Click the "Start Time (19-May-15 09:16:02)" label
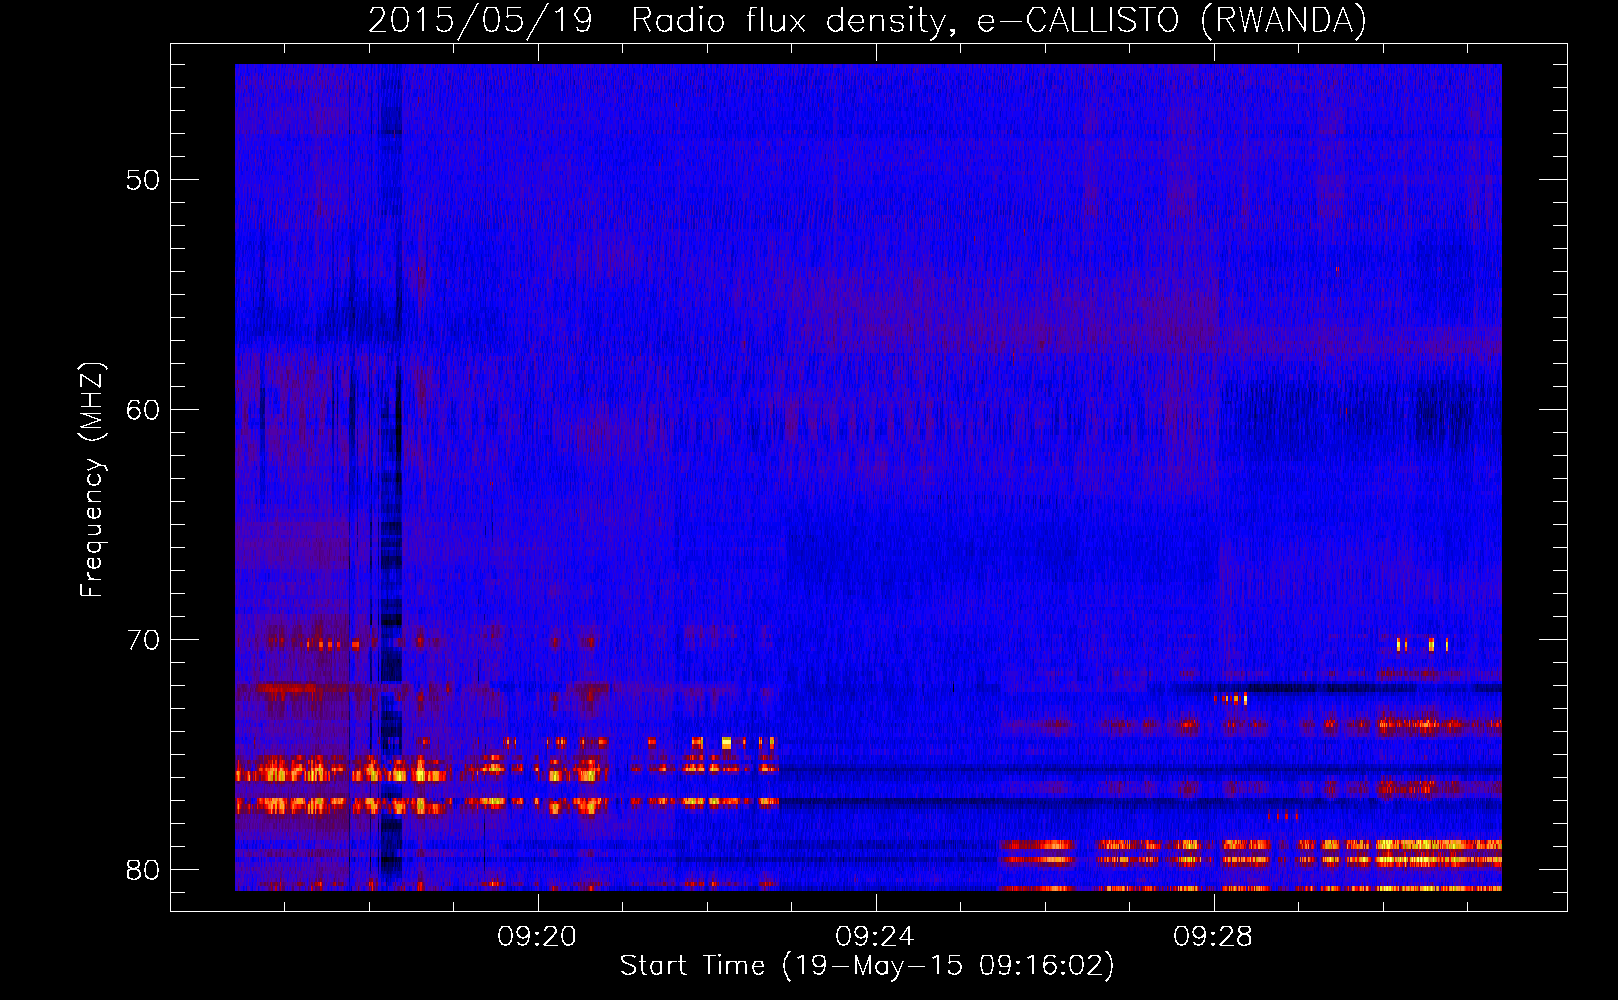1618x1000 pixels. coord(867,966)
